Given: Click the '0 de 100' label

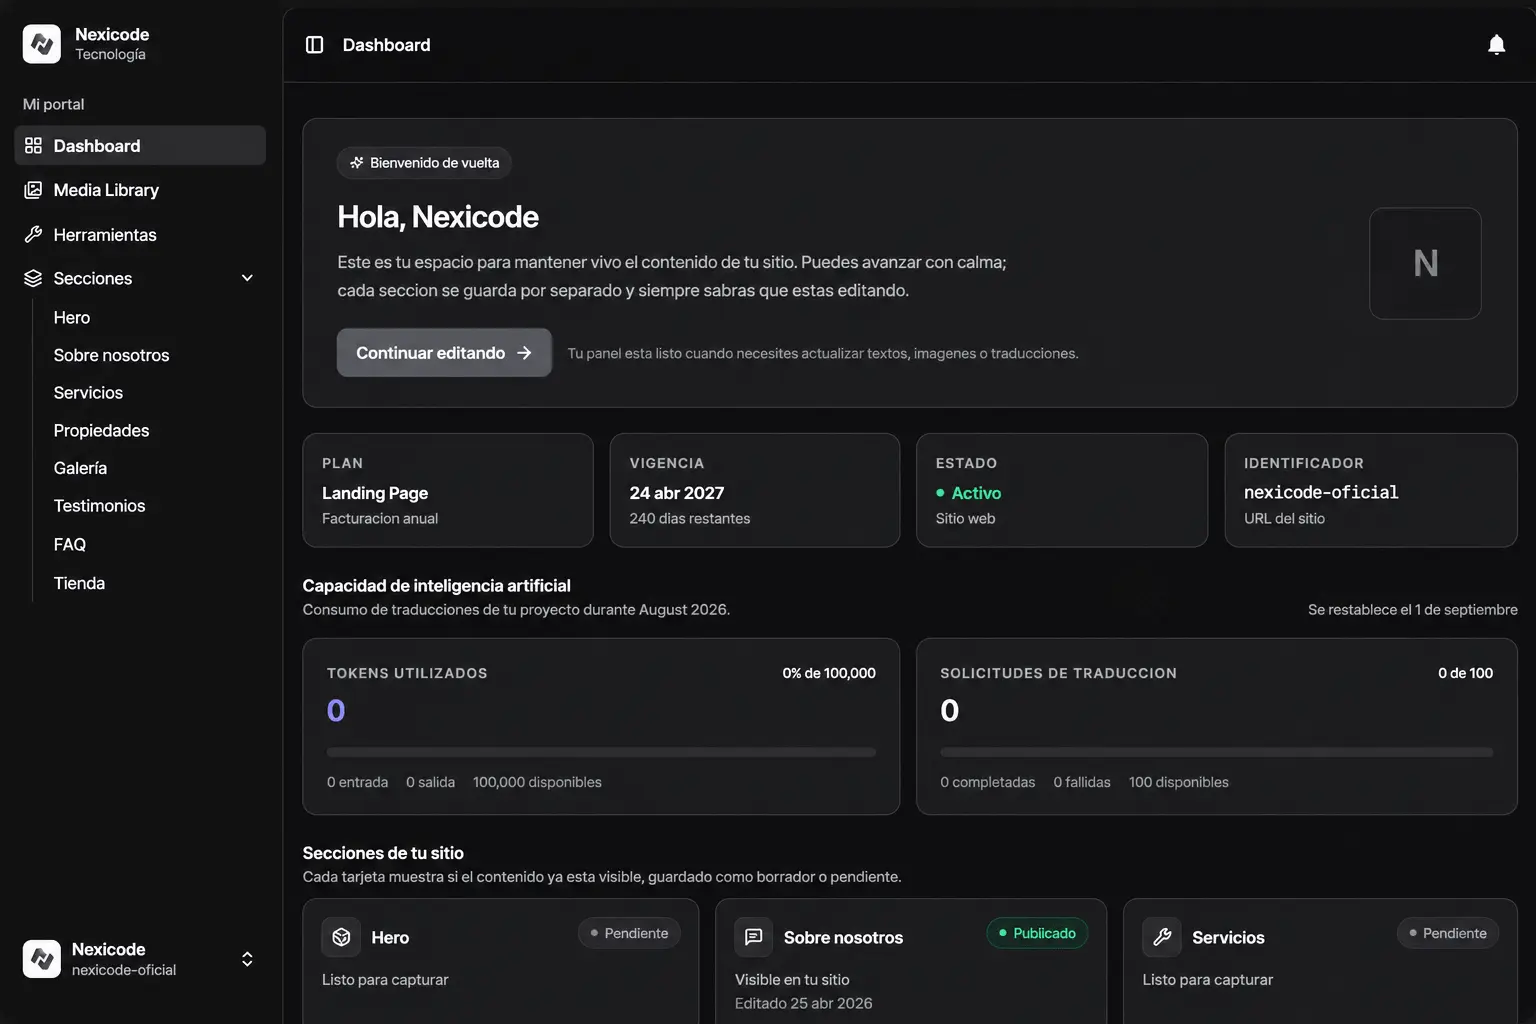Looking at the screenshot, I should (x=1465, y=674).
